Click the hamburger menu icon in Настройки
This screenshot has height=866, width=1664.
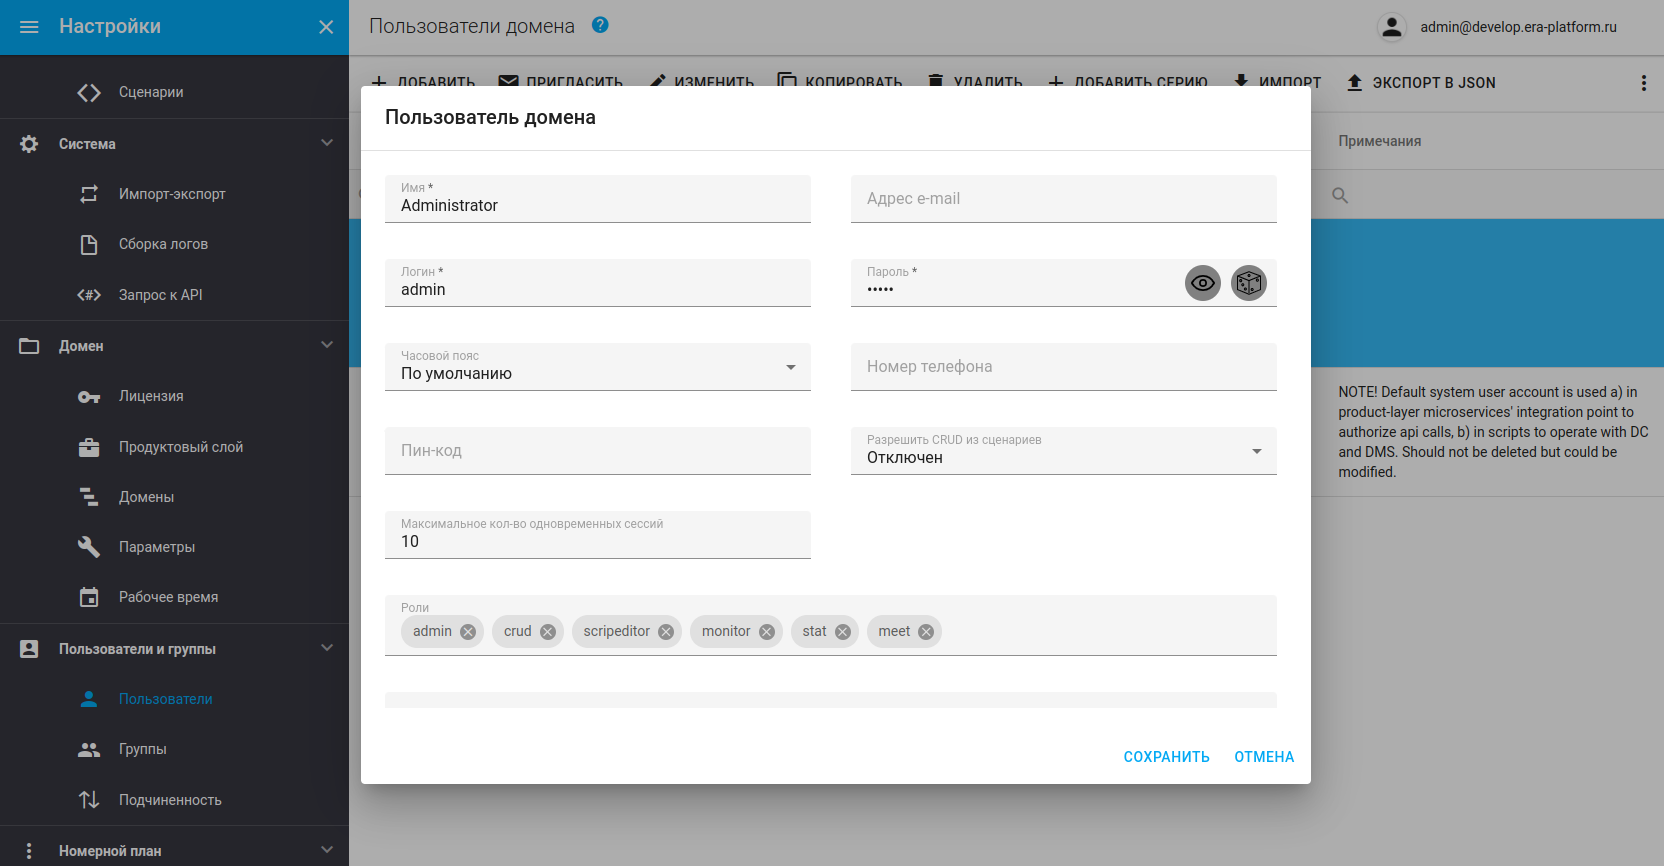[x=29, y=27]
